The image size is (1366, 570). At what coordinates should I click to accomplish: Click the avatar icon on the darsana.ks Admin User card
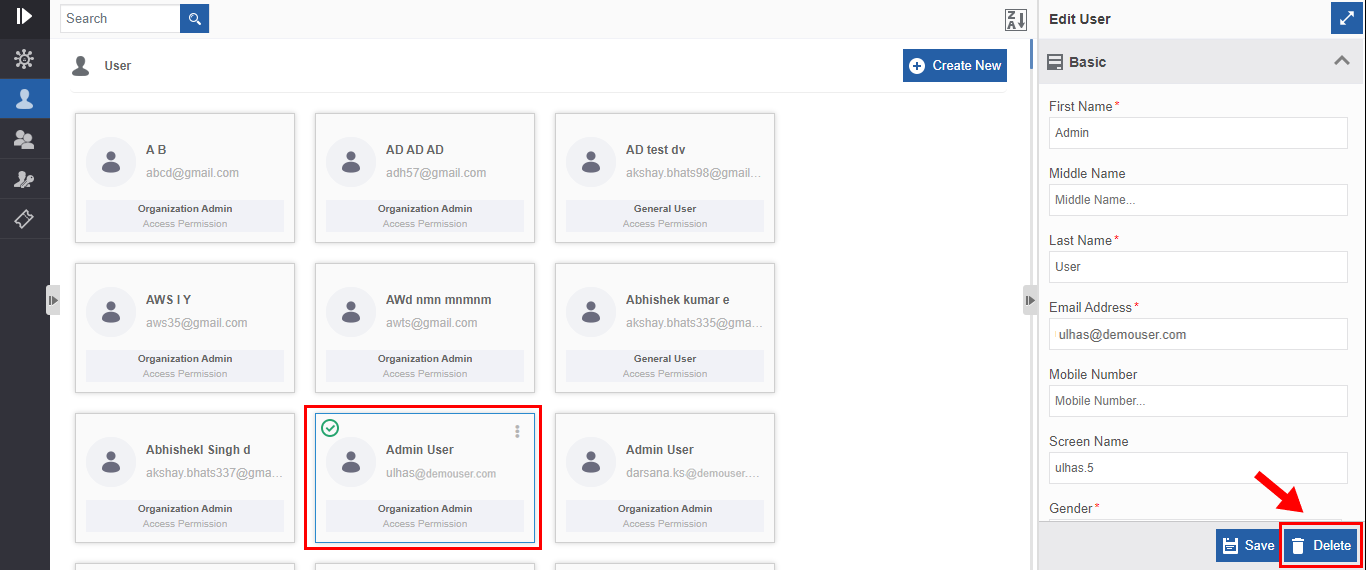tap(591, 462)
